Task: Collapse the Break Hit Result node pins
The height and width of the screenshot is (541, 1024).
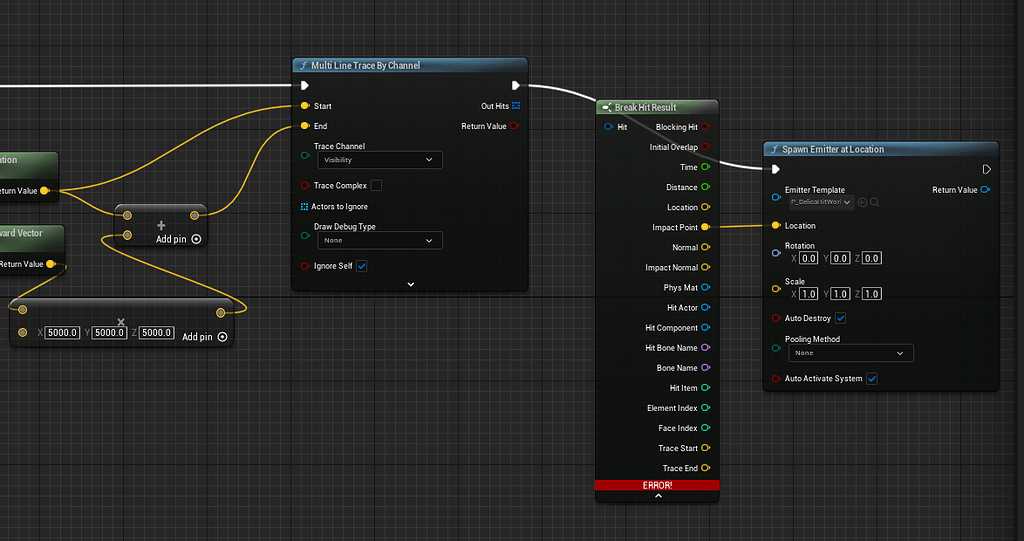Action: 657,496
